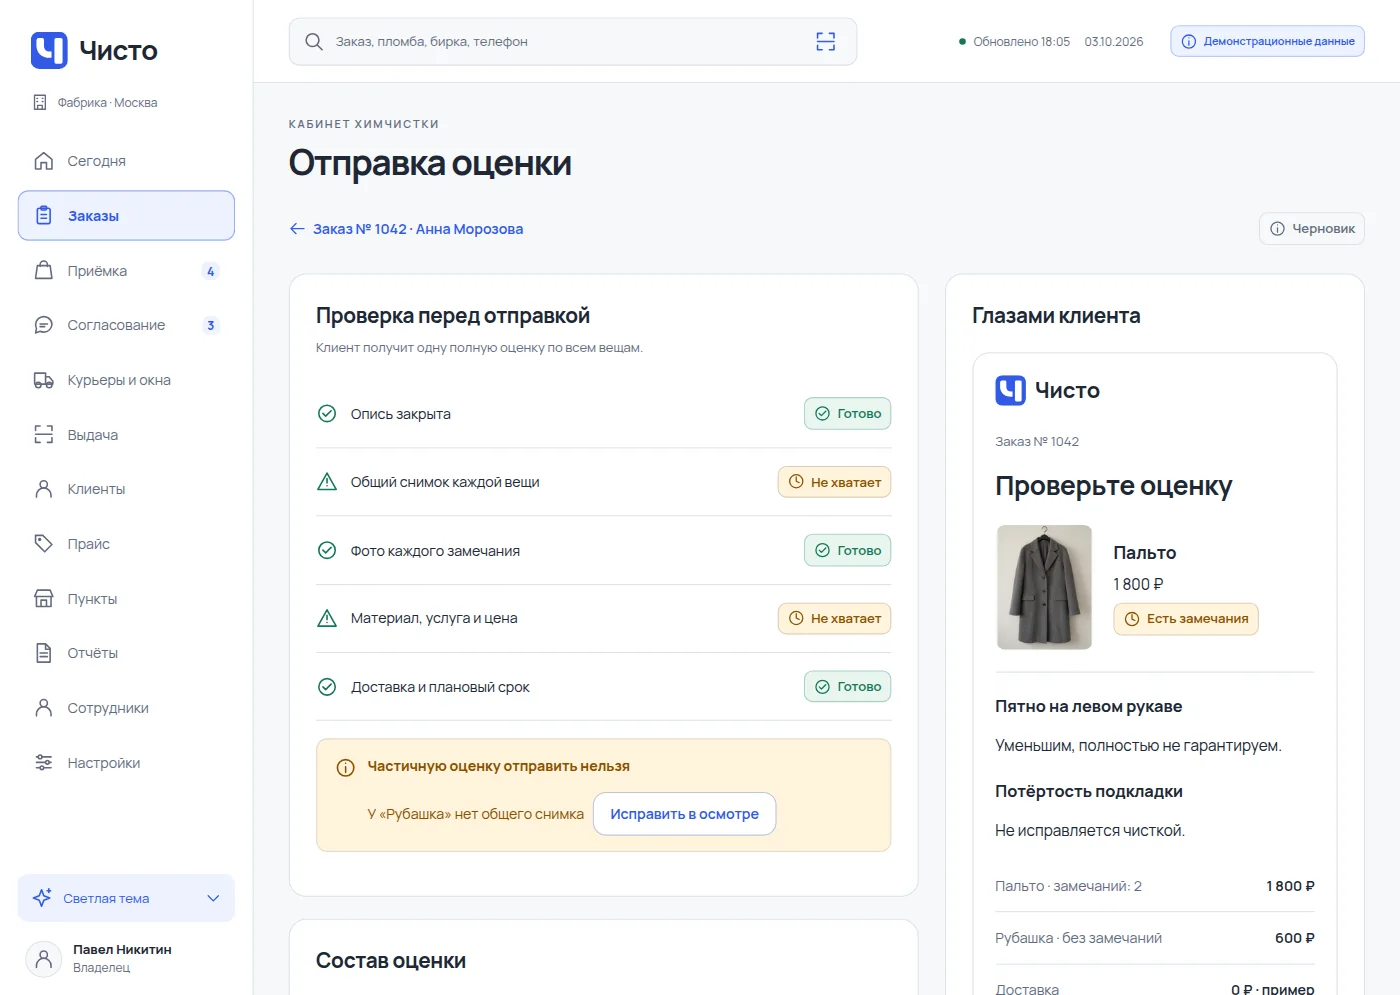Click the sparkle icon in theme selector
This screenshot has height=995, width=1400.
click(x=42, y=898)
